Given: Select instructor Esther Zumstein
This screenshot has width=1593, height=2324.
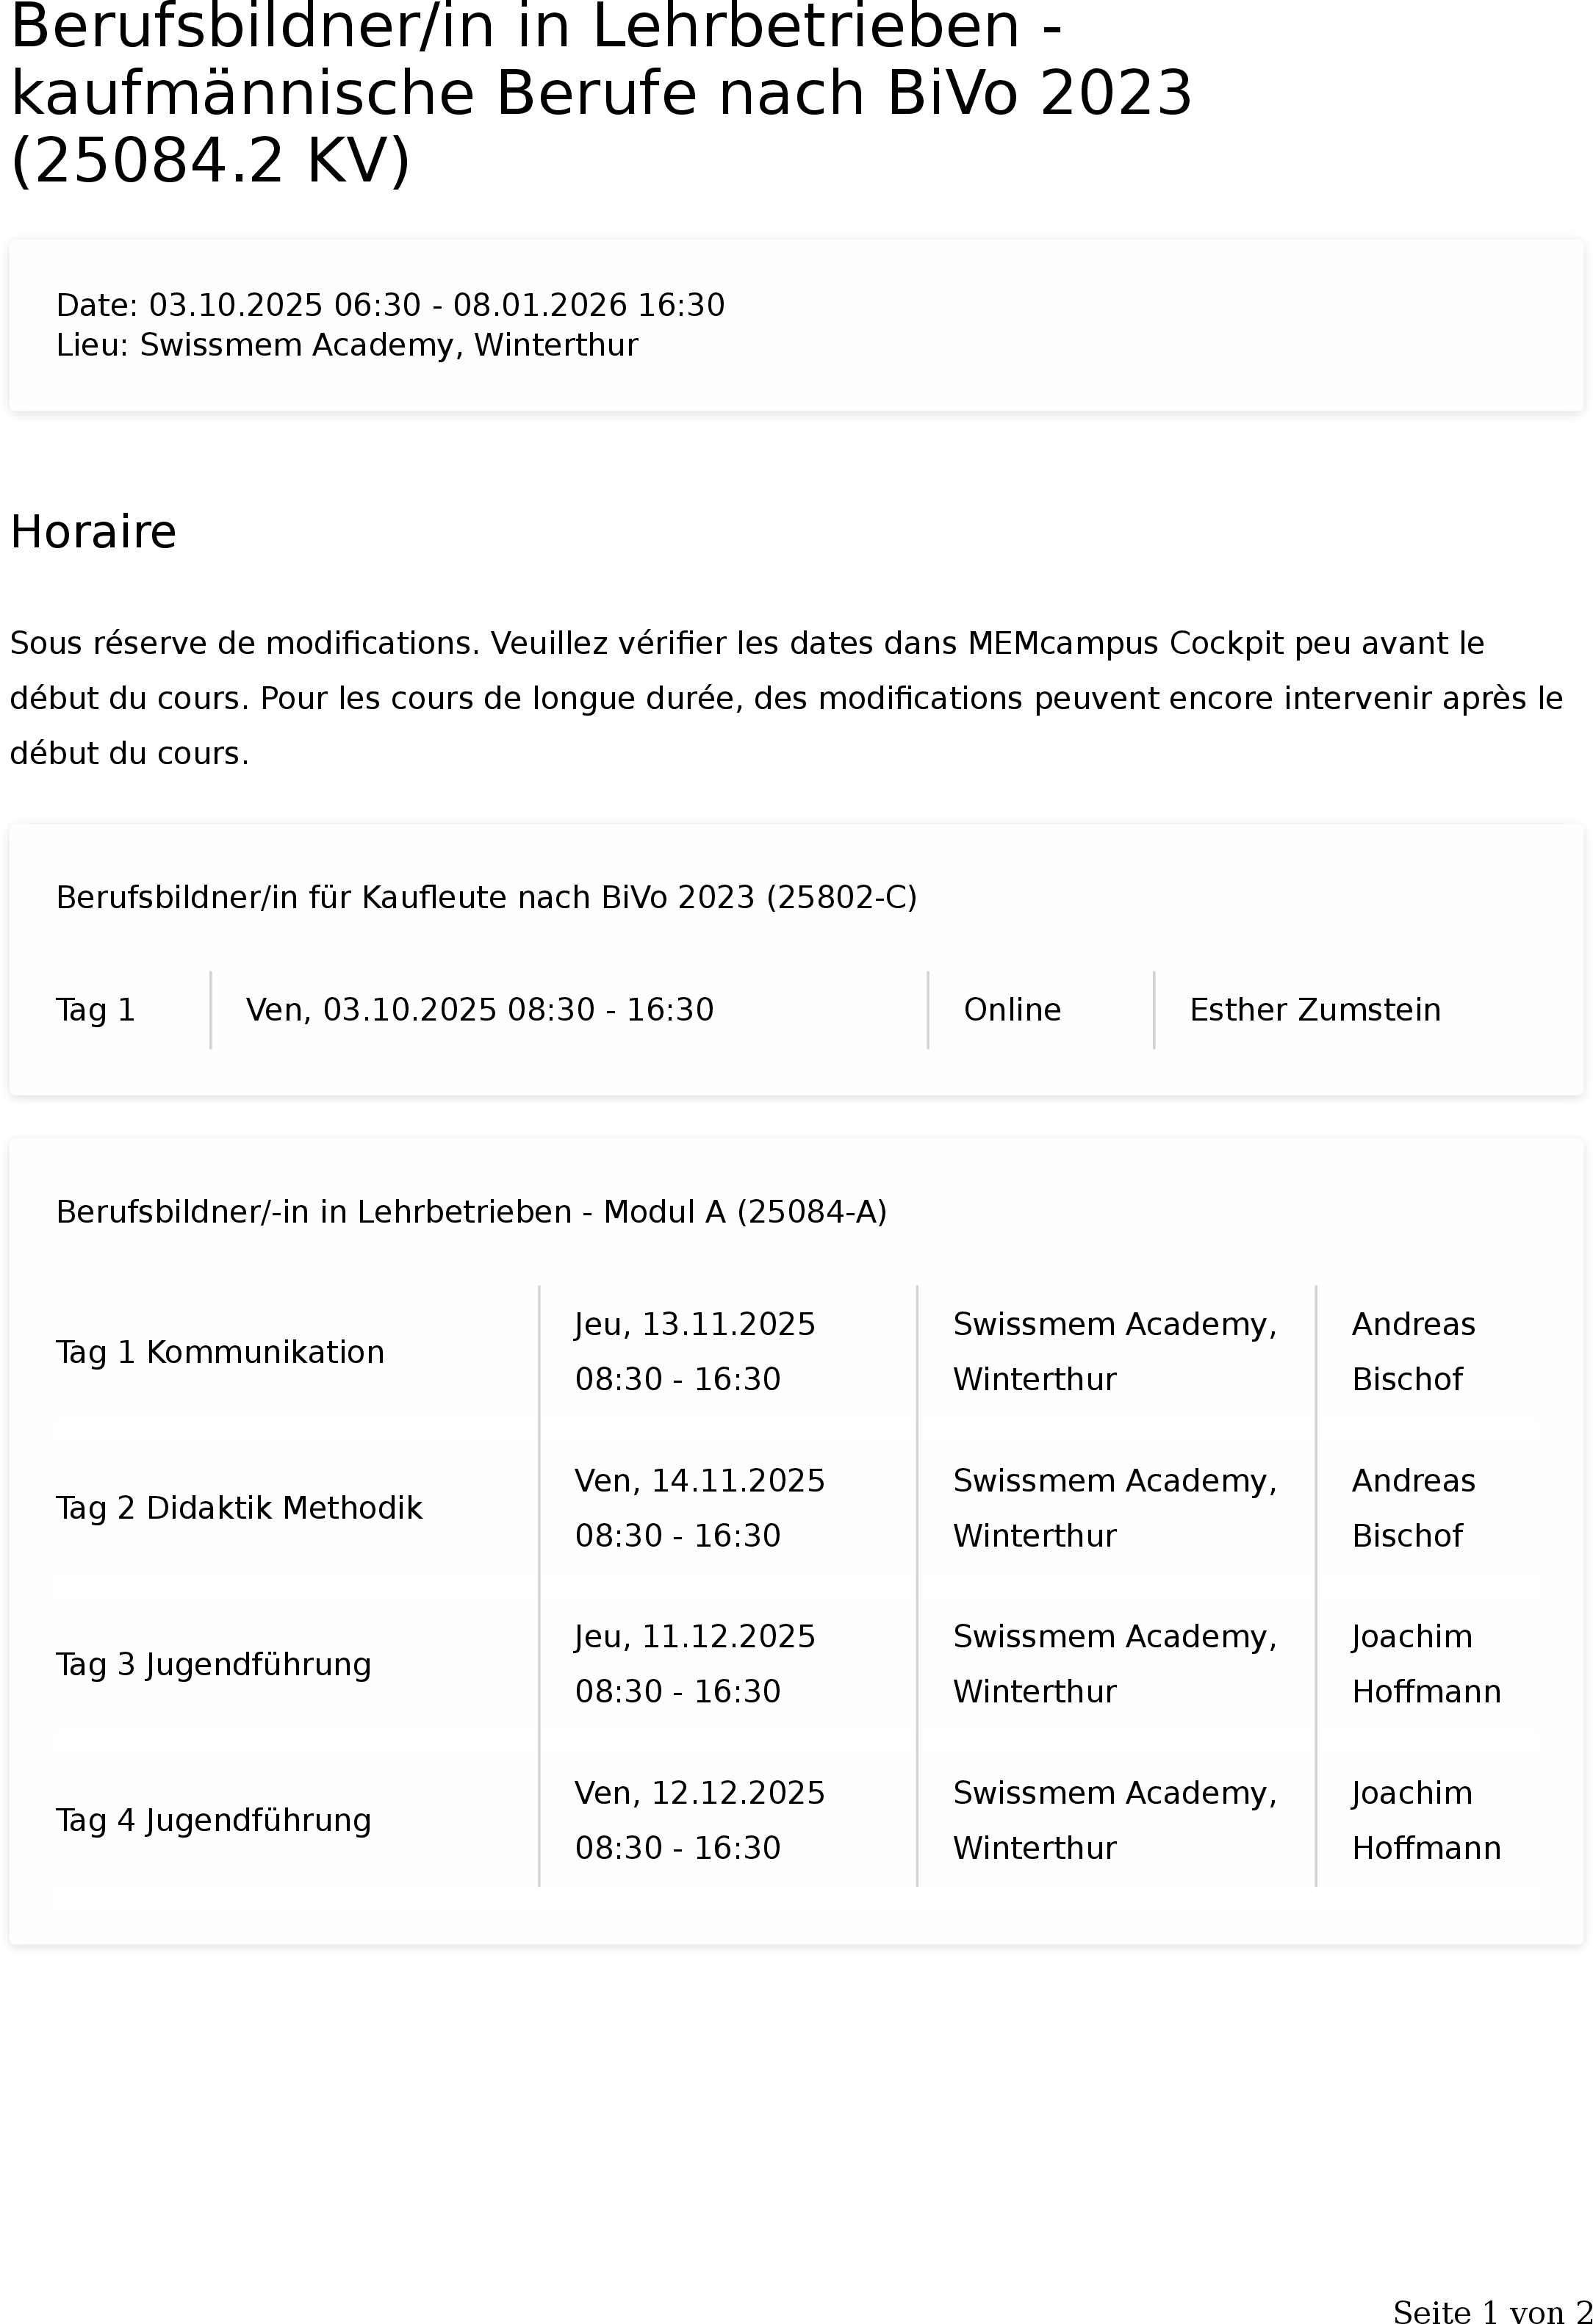Looking at the screenshot, I should pos(1315,1010).
